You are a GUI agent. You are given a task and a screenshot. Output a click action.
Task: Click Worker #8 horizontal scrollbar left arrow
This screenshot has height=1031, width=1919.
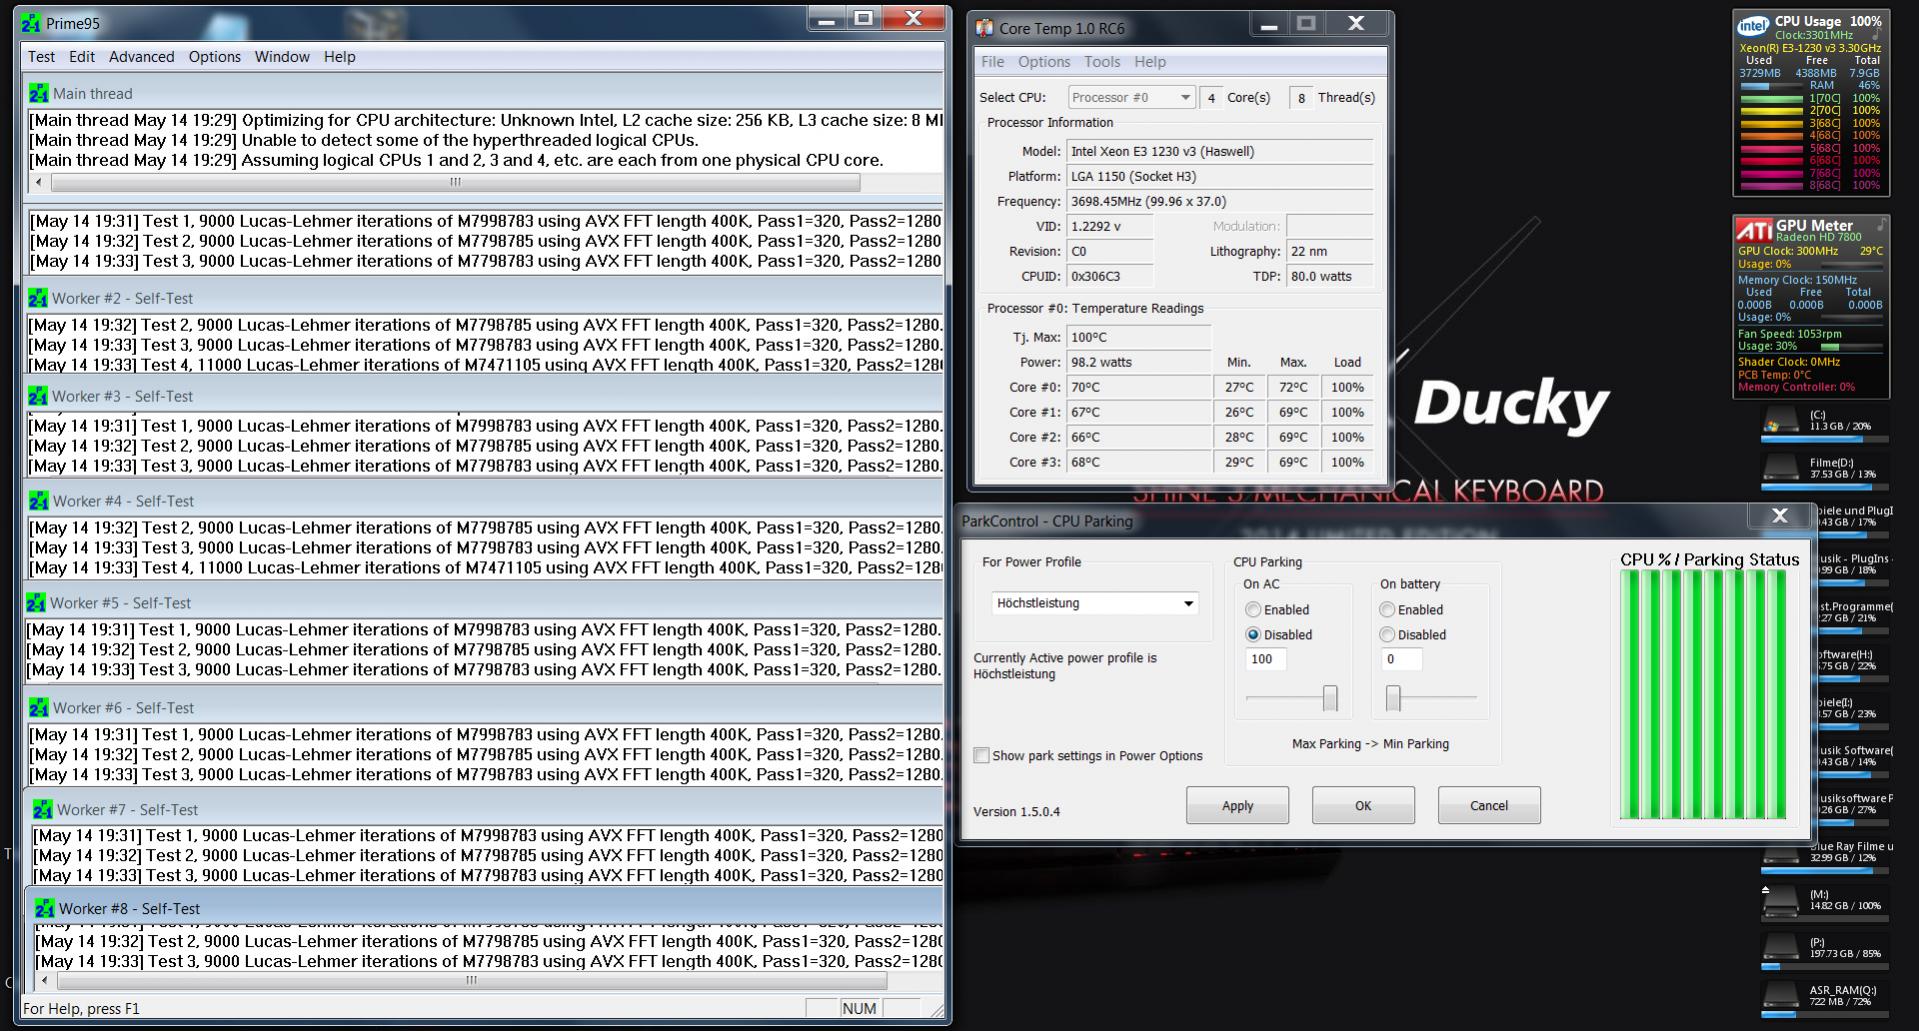44,981
